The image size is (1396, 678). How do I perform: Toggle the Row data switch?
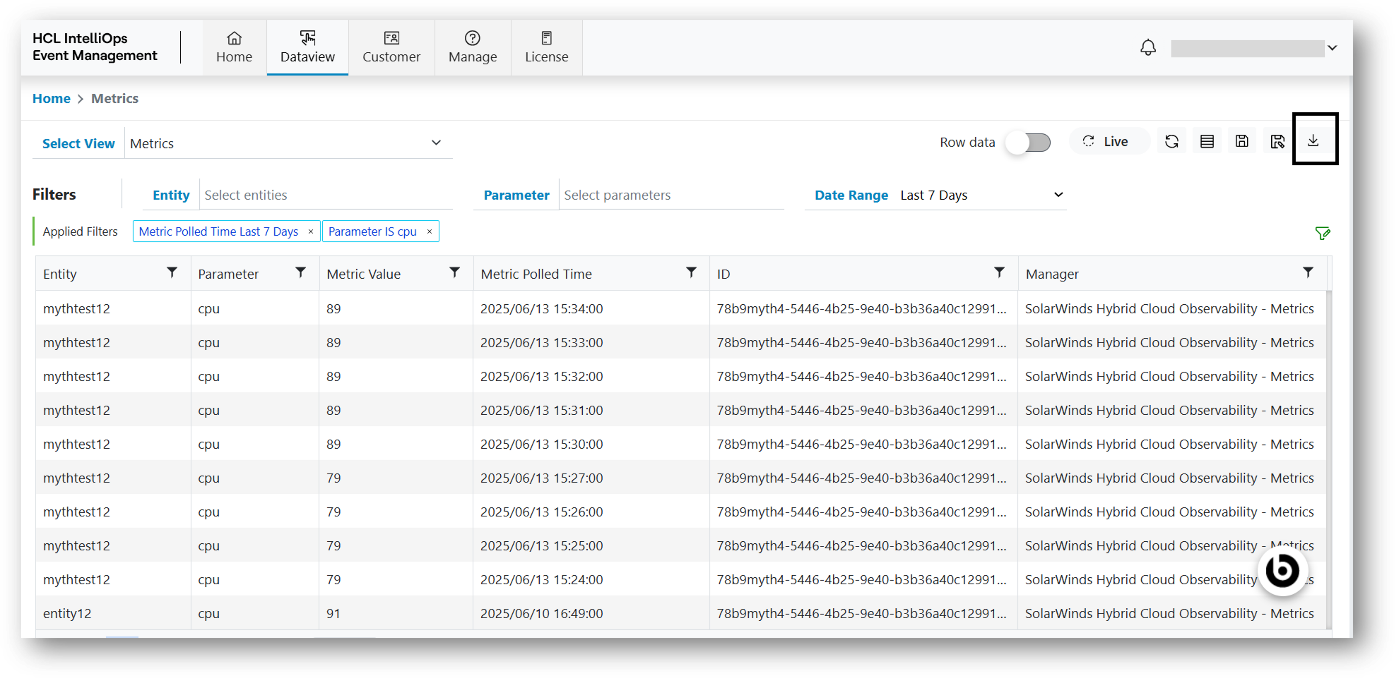1029,142
